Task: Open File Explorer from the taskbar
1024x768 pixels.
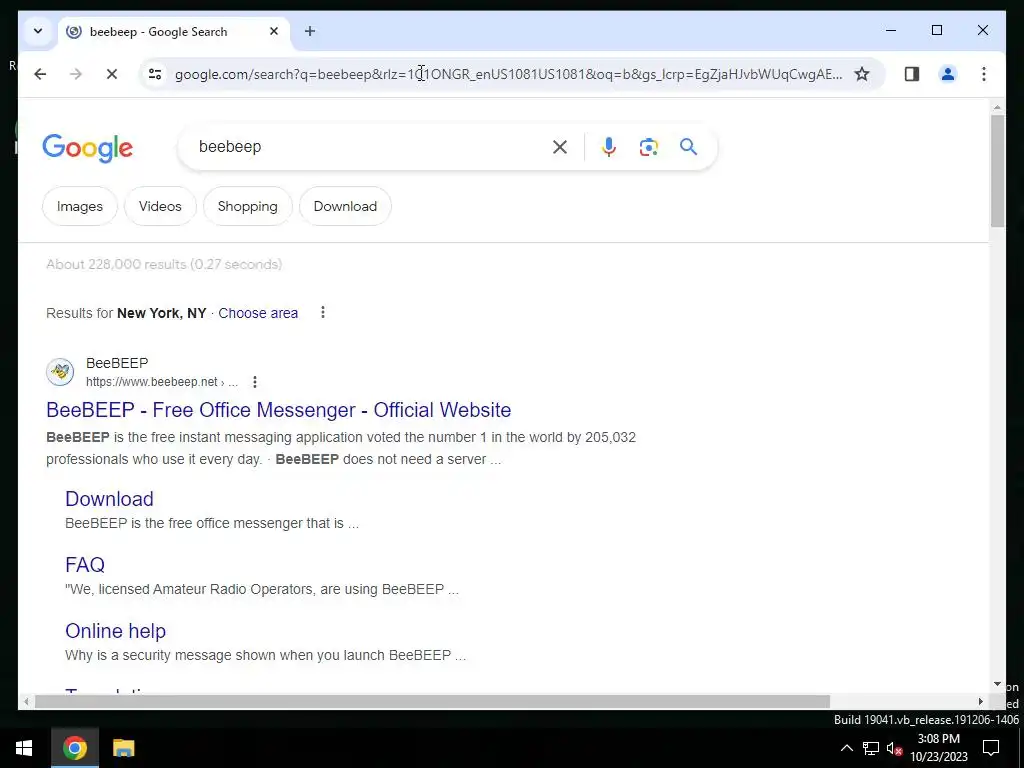Action: [x=123, y=748]
